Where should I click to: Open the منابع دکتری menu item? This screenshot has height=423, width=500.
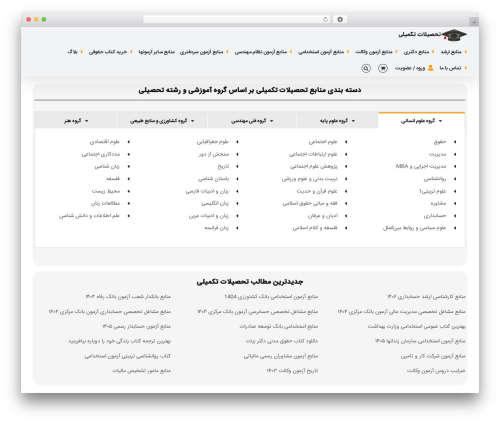click(416, 52)
